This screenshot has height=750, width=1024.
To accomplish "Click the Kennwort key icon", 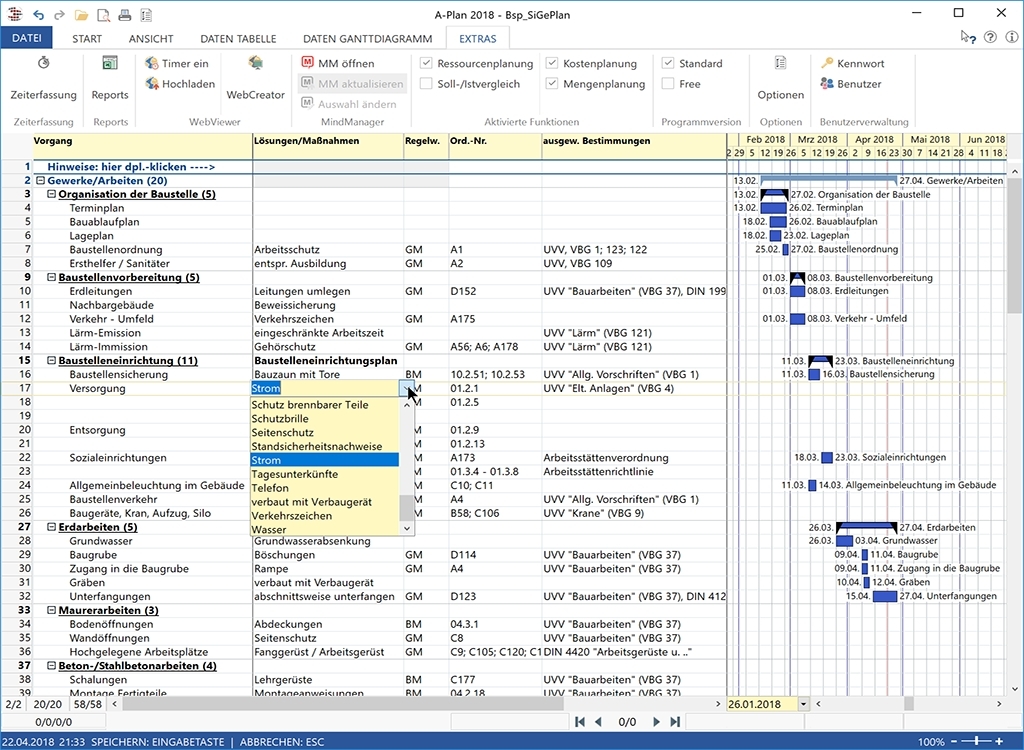I will (827, 63).
